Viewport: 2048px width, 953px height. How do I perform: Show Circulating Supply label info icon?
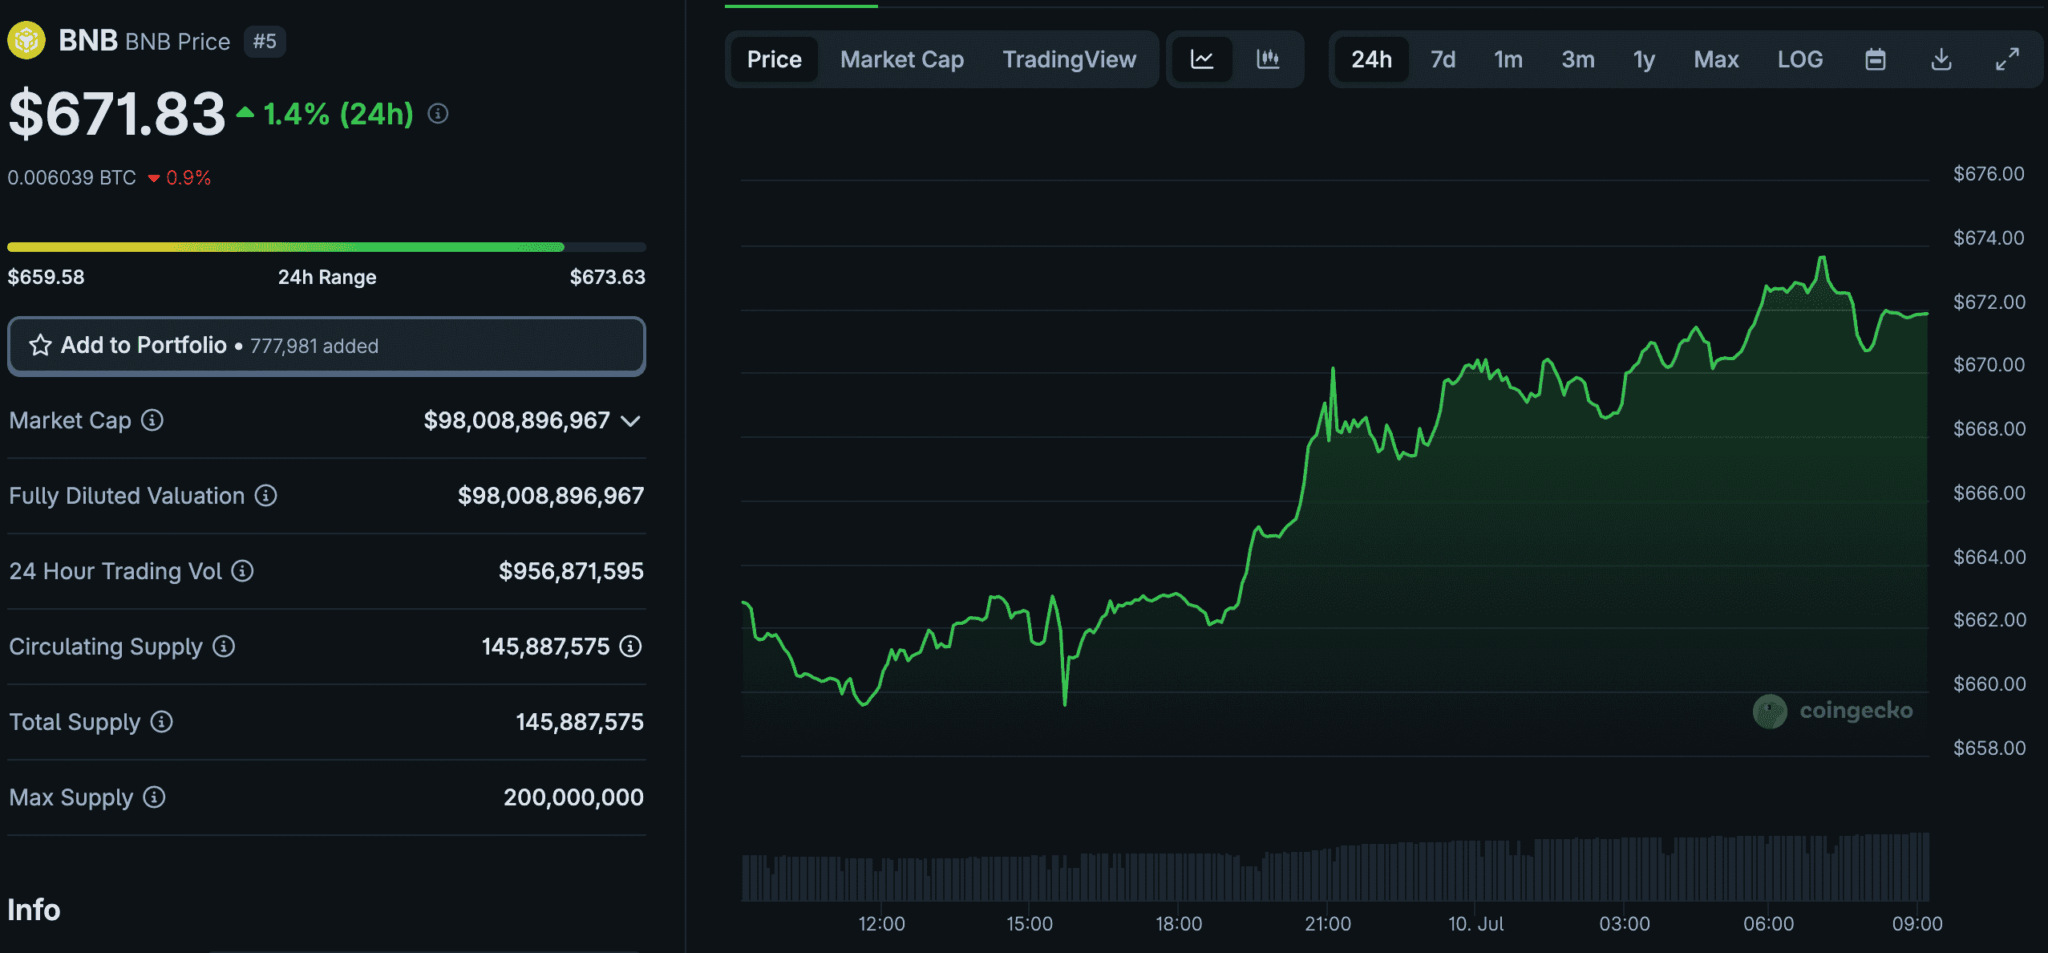click(224, 646)
